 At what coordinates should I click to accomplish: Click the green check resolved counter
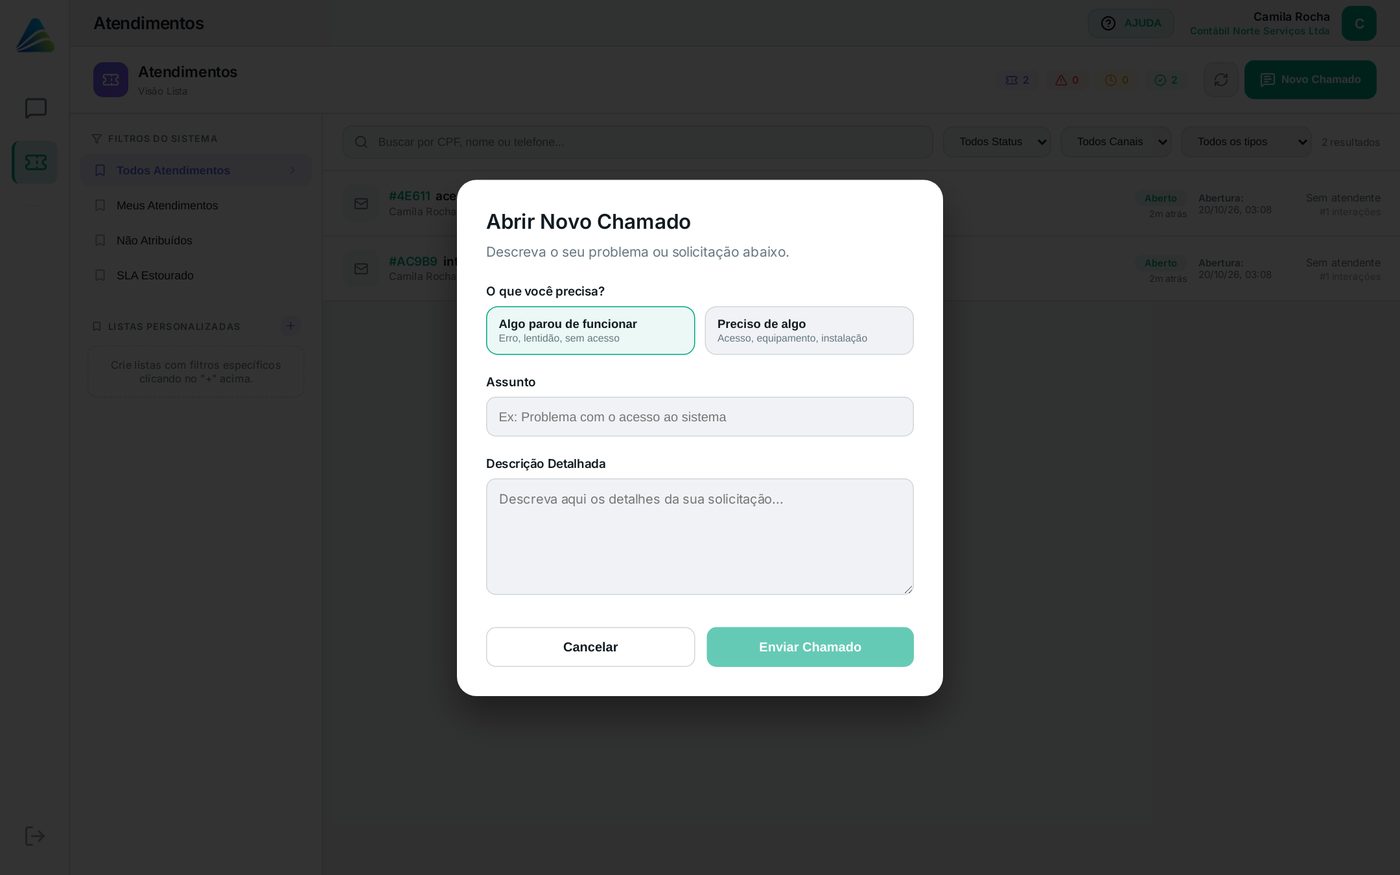(1166, 80)
